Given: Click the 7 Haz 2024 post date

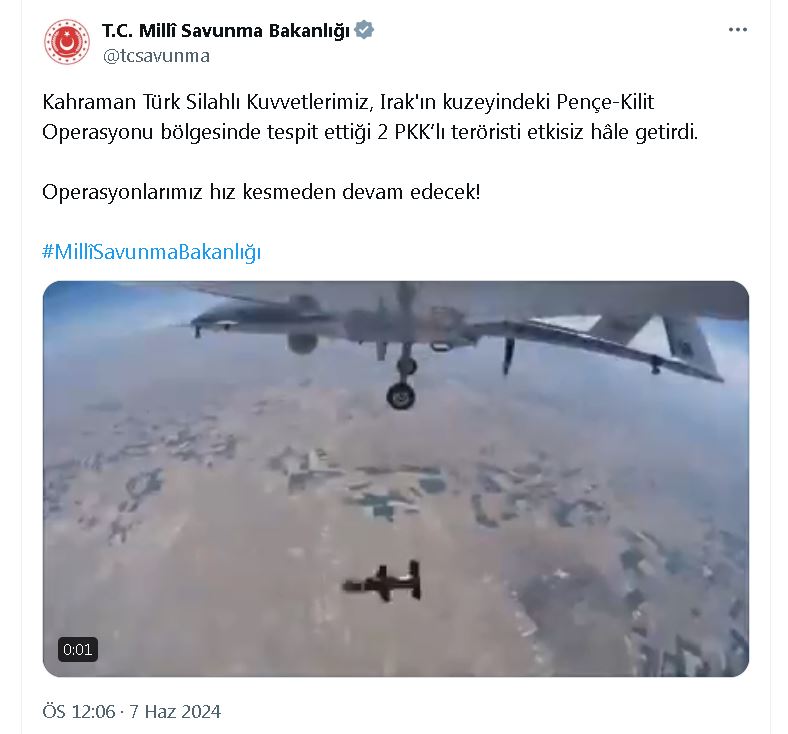Looking at the screenshot, I should [175, 712].
